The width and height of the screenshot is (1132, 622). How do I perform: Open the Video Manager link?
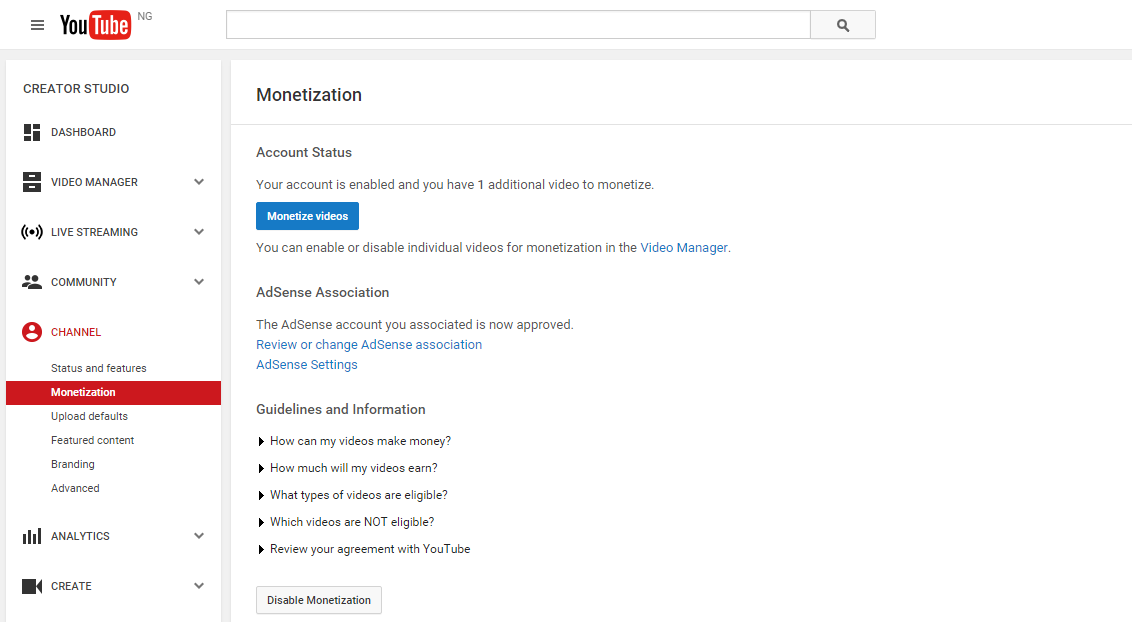pyautogui.click(x=684, y=247)
